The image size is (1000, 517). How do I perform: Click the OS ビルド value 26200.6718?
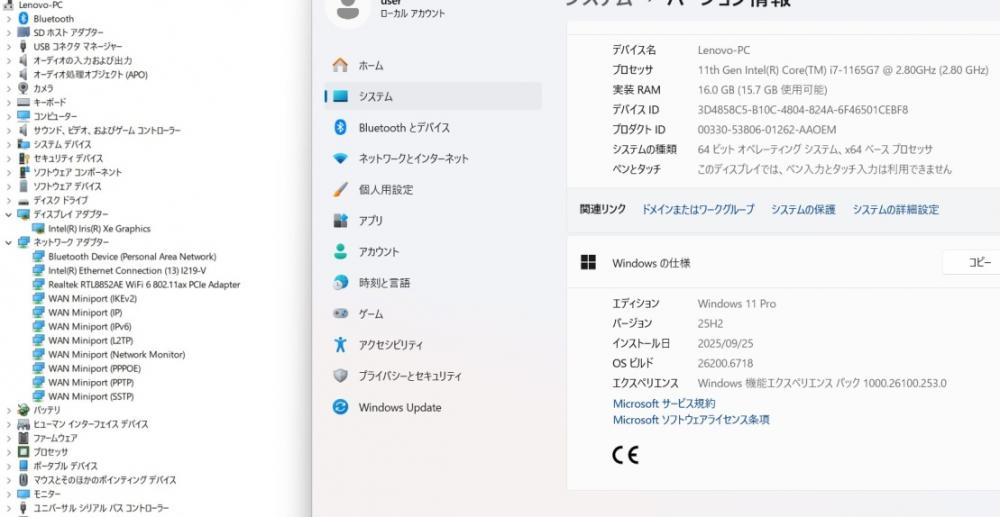click(x=725, y=363)
